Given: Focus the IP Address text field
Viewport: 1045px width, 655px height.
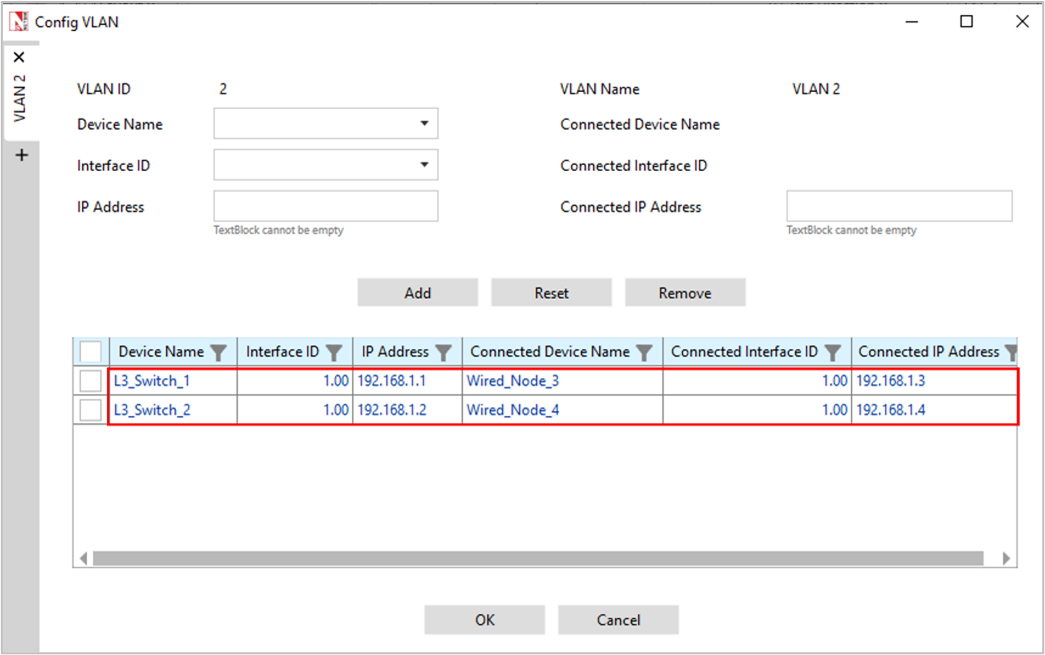Looking at the screenshot, I should click(x=325, y=206).
